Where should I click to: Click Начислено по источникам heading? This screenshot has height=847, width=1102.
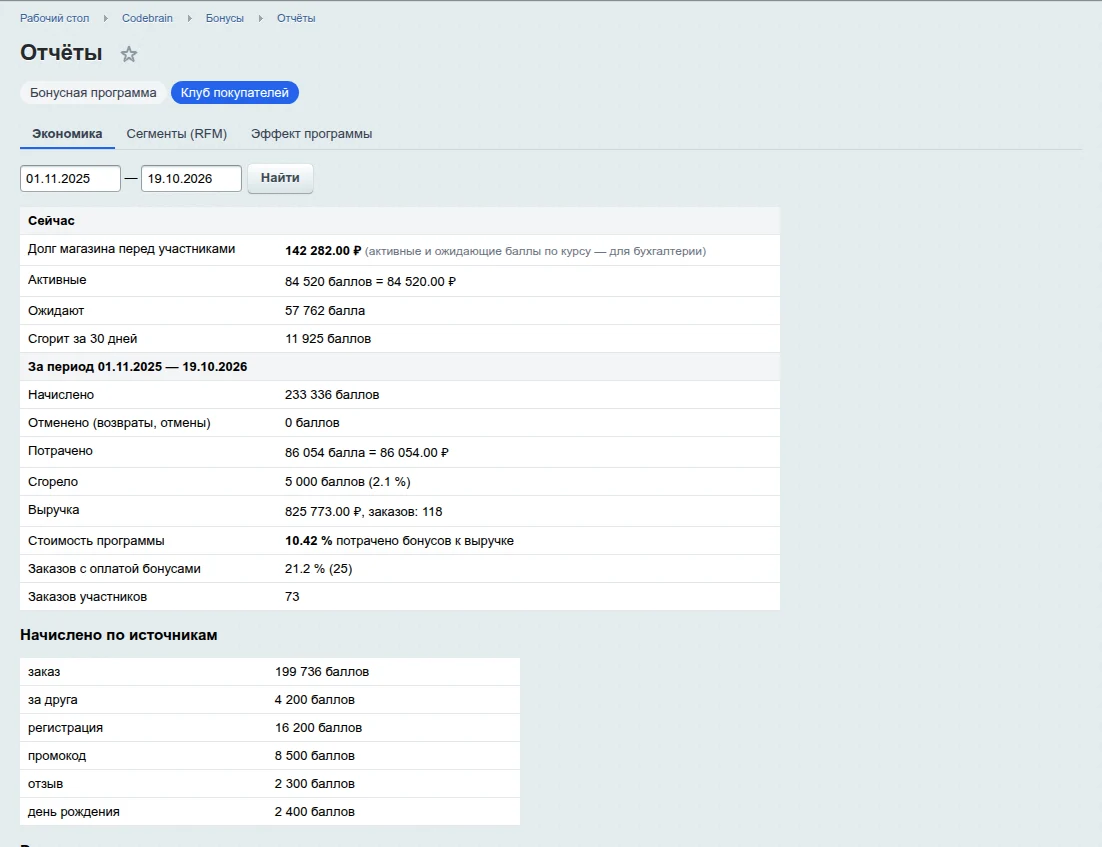coord(119,635)
